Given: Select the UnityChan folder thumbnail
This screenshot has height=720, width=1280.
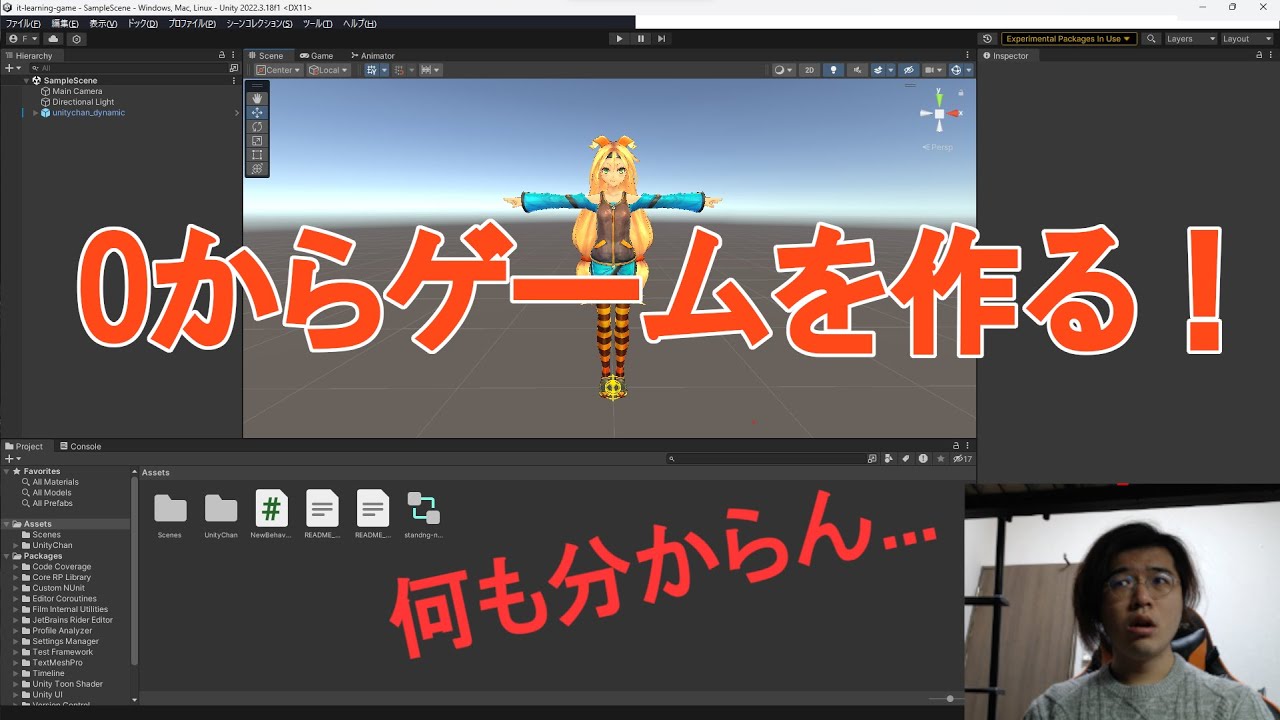Looking at the screenshot, I should click(221, 509).
